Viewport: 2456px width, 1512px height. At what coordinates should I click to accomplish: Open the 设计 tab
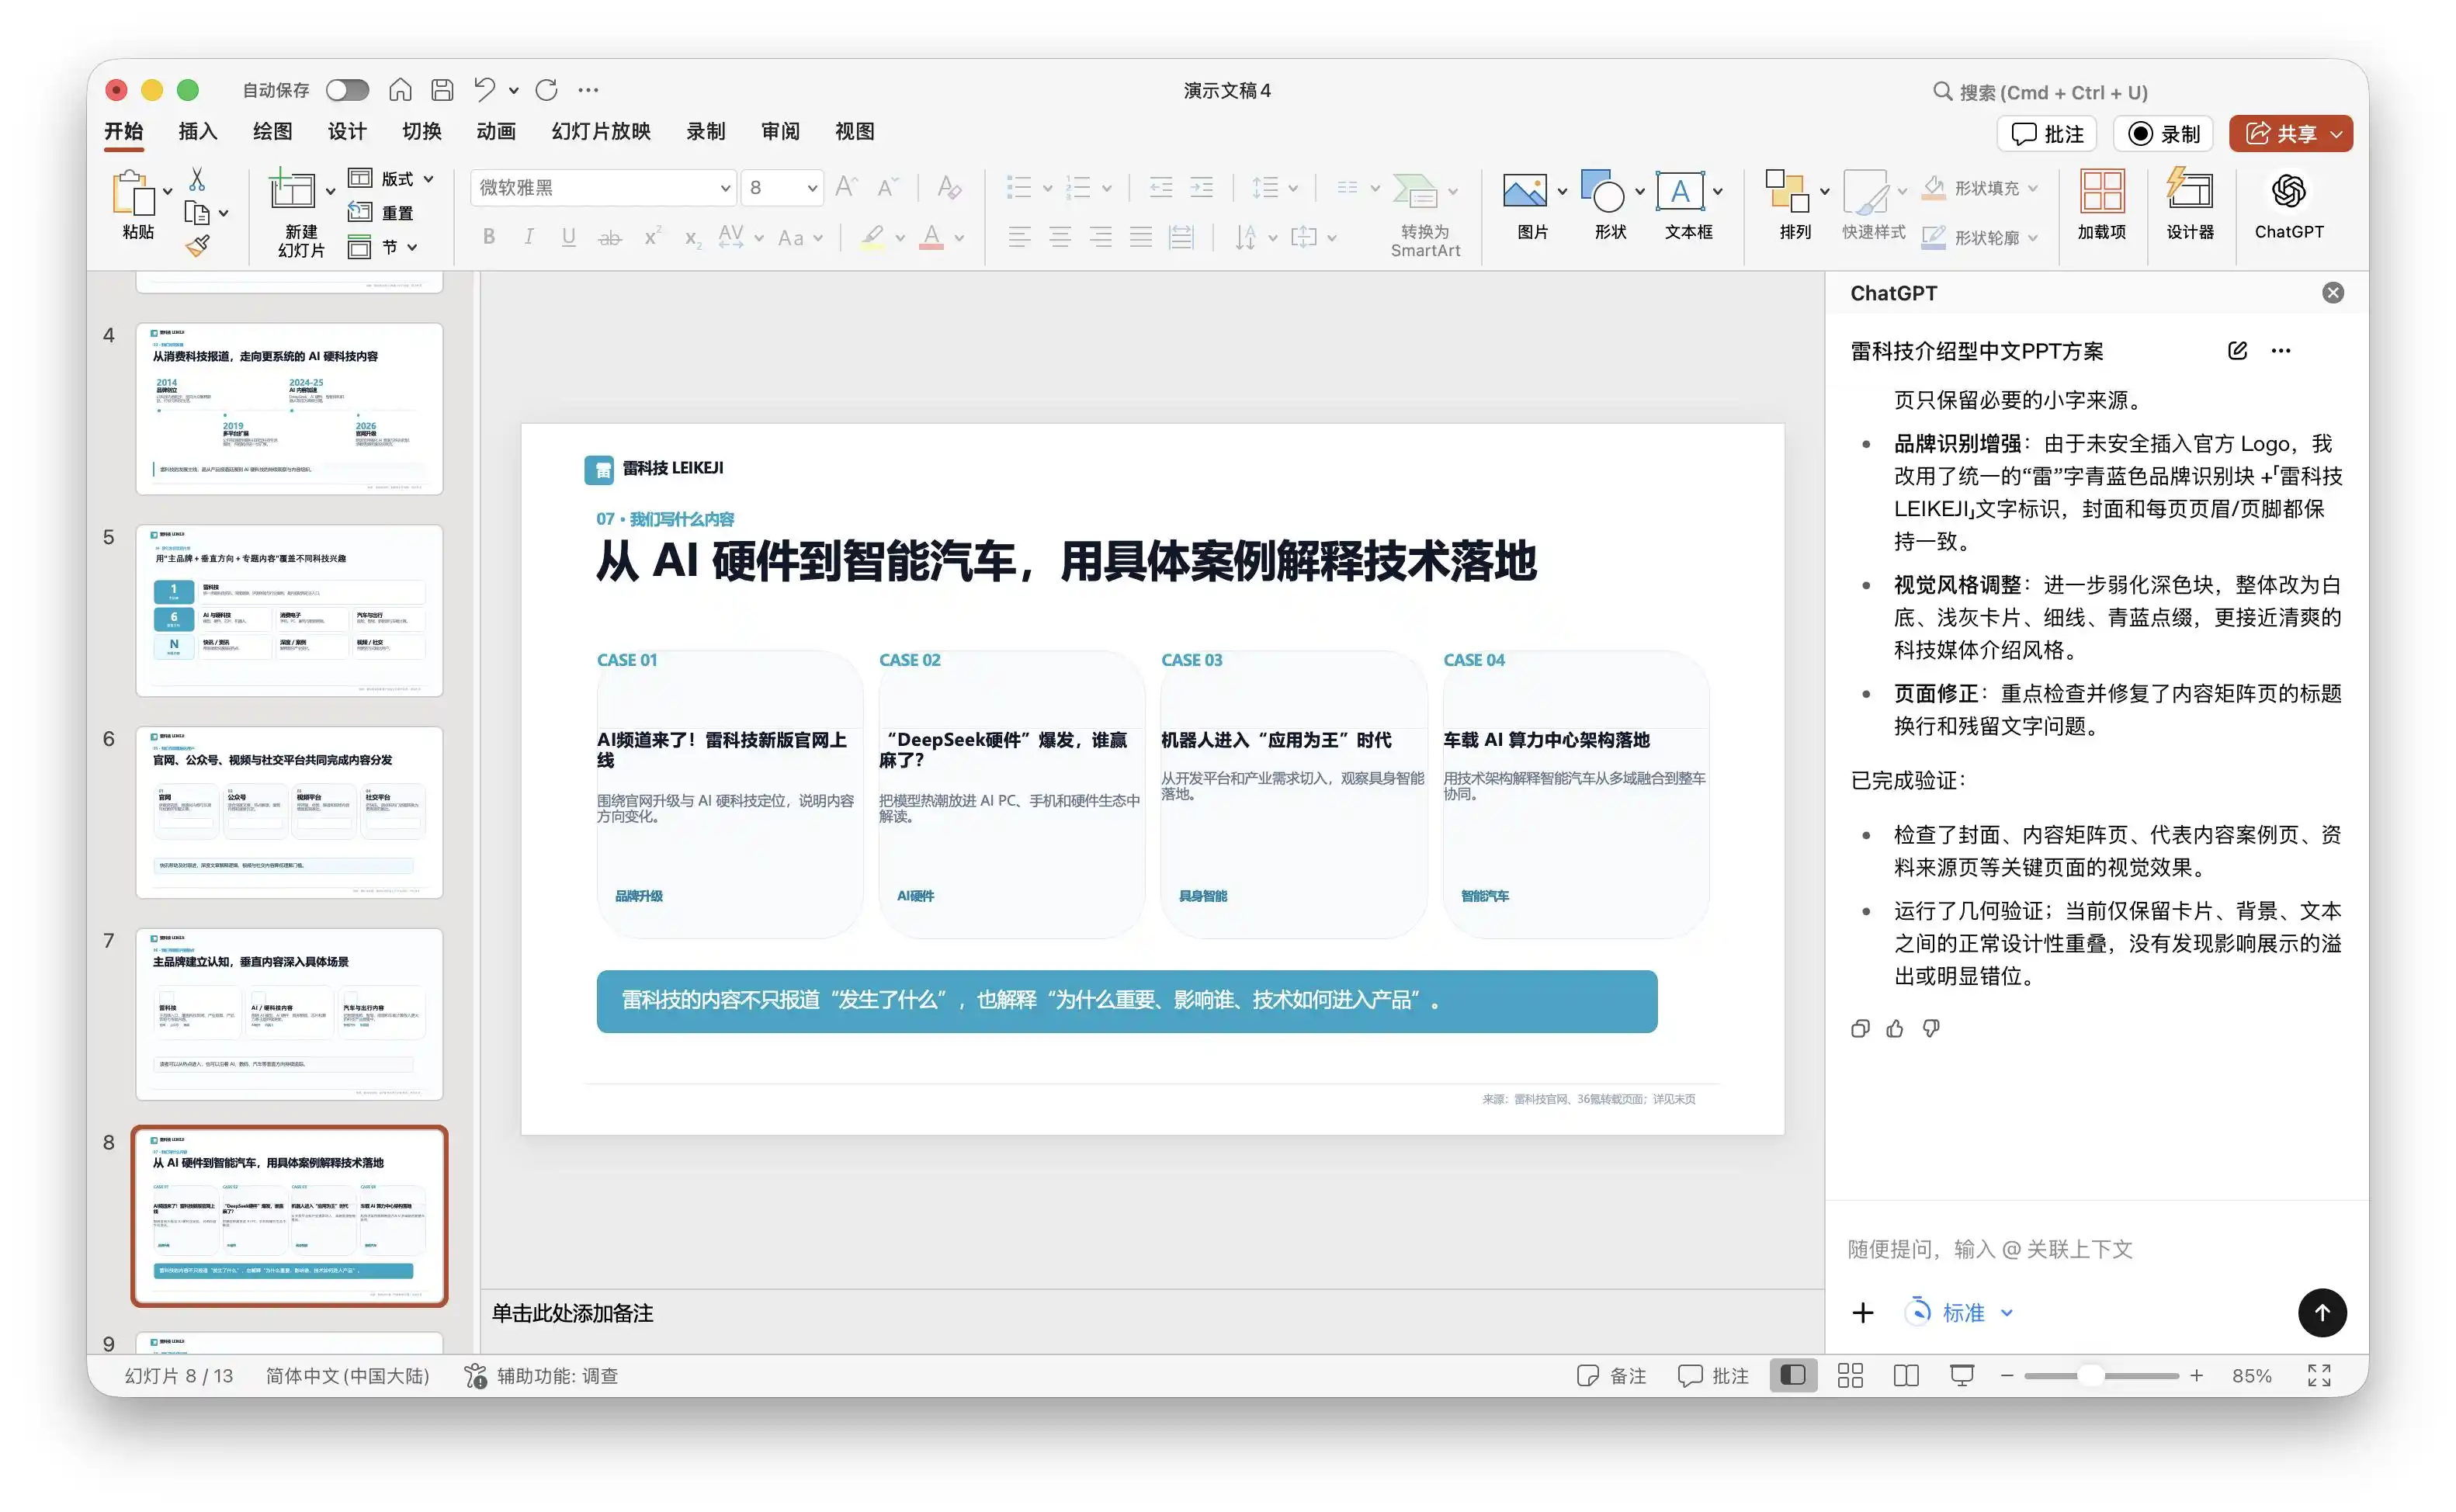[347, 131]
